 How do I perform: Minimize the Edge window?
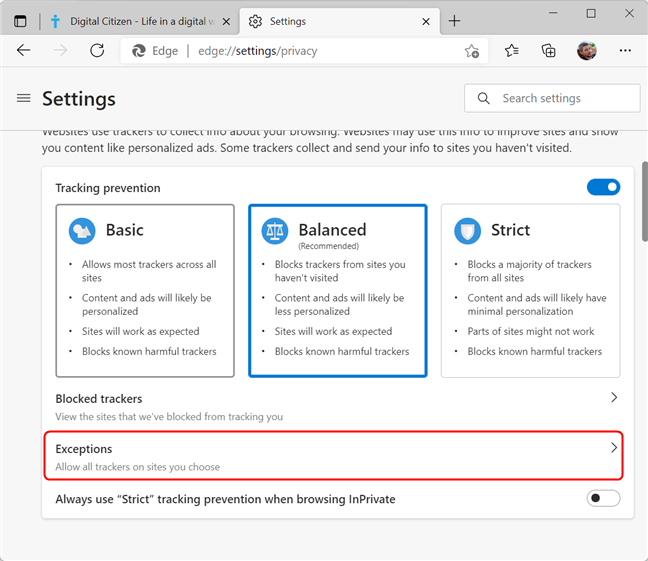553,13
